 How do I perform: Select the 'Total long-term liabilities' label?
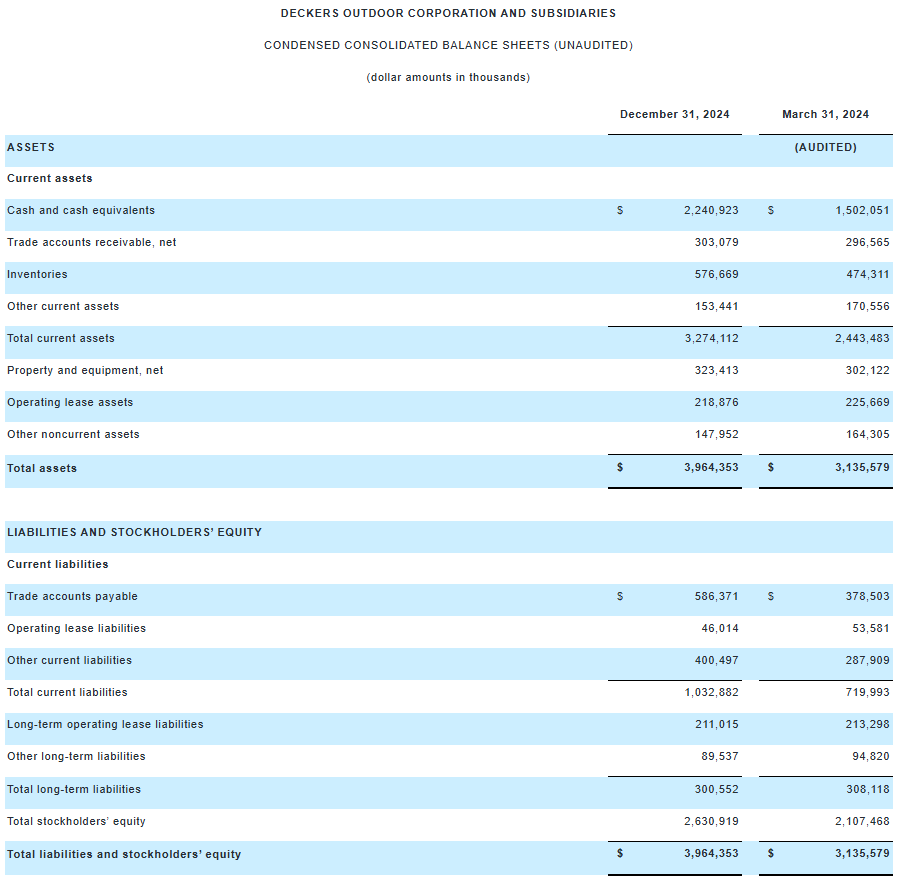[x=74, y=790]
